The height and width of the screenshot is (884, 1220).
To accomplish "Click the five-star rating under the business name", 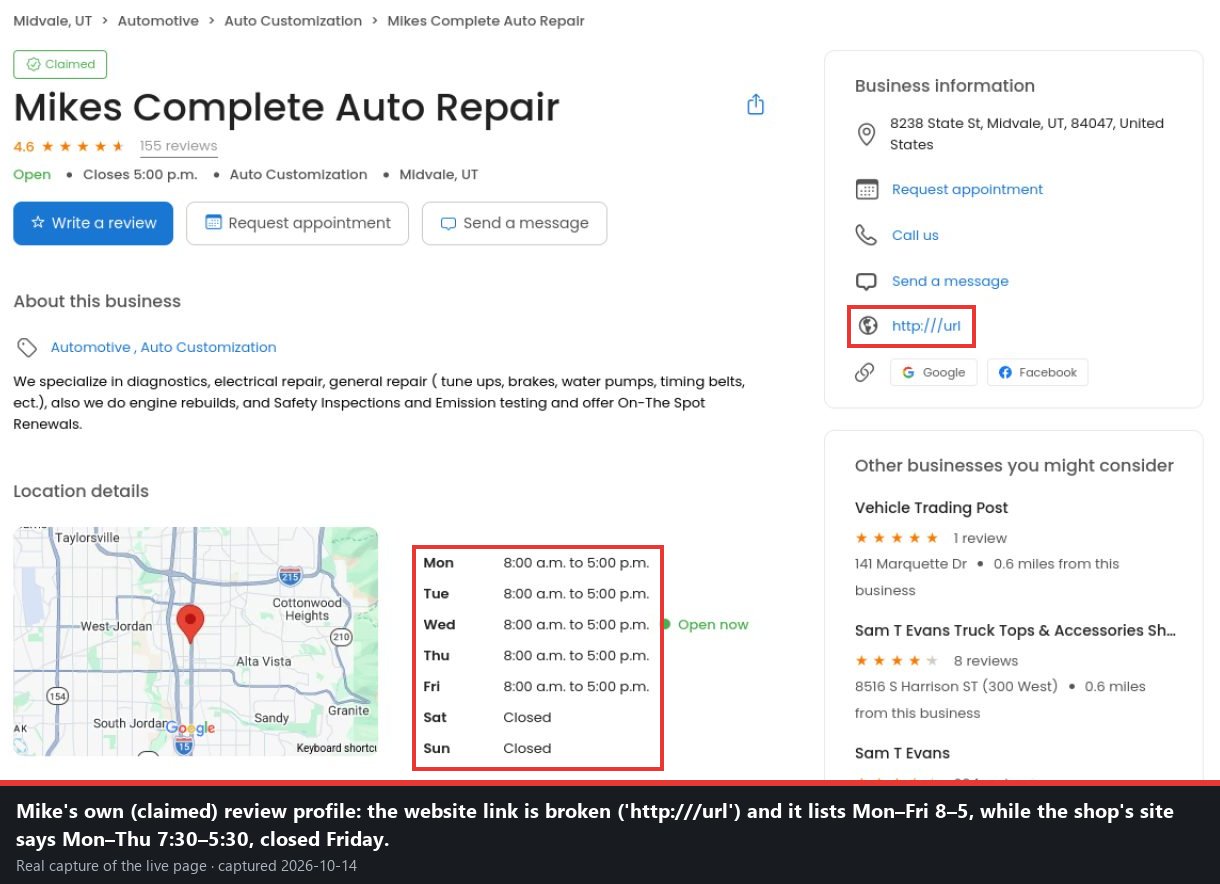I will point(82,146).
